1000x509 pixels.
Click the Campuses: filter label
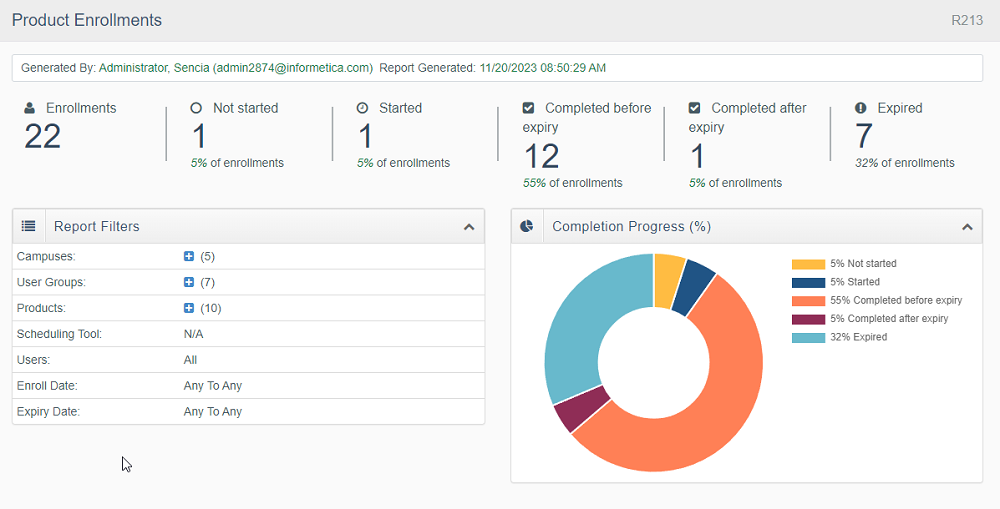coord(46,256)
